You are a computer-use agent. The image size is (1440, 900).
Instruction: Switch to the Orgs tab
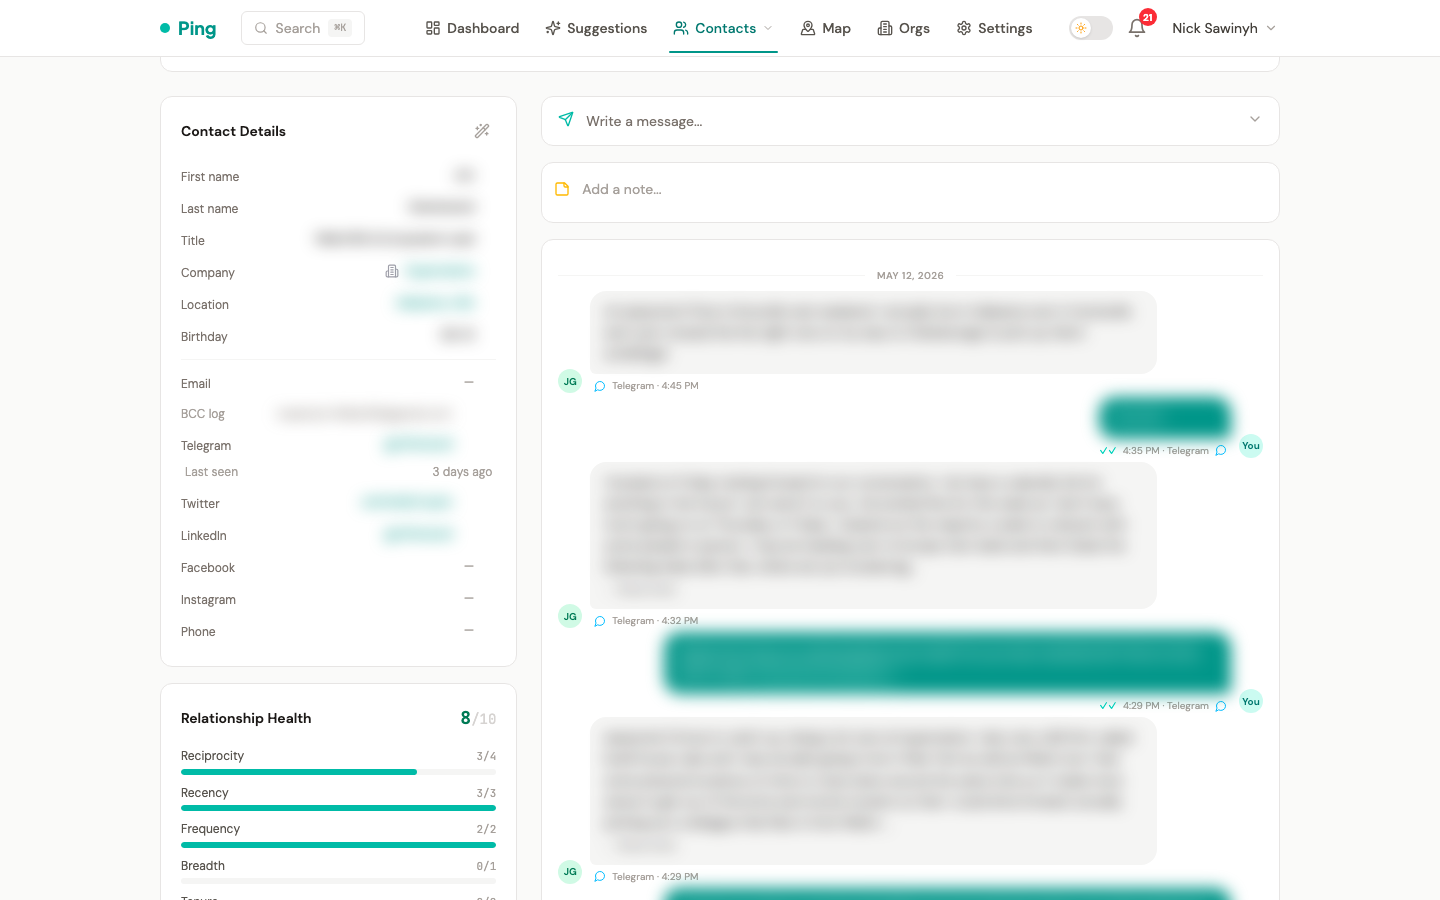pos(903,28)
